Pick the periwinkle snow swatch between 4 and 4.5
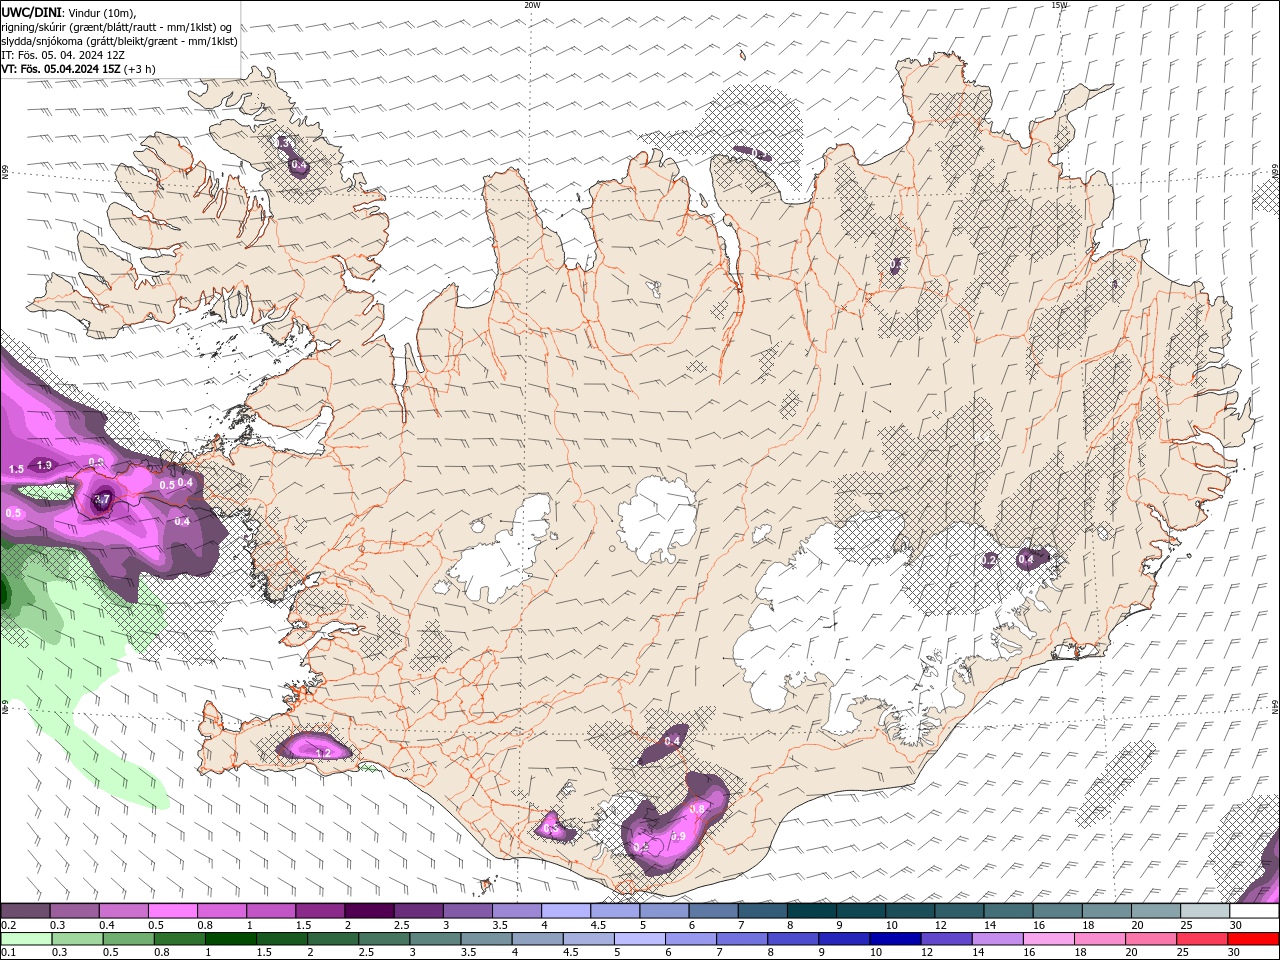Image resolution: width=1280 pixels, height=960 pixels. 566,911
